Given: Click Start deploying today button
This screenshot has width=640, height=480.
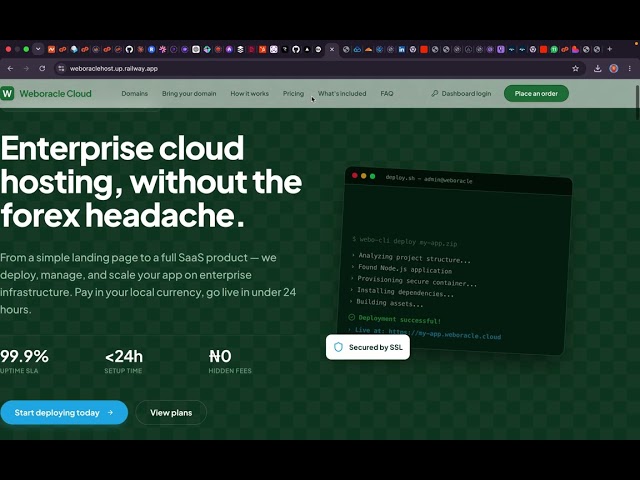Looking at the screenshot, I should [64, 413].
